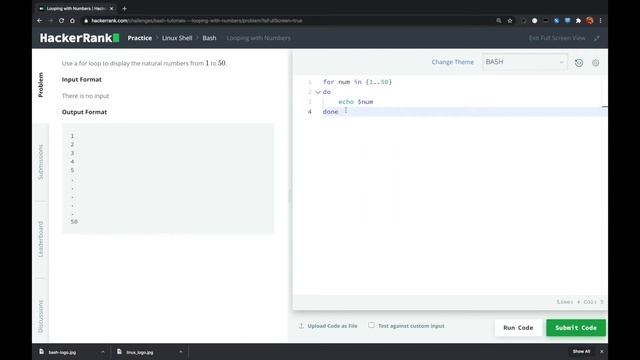Expand bash-logo.jpg download options arrow
Viewport: 640px width, 360px height.
[x=103, y=352]
